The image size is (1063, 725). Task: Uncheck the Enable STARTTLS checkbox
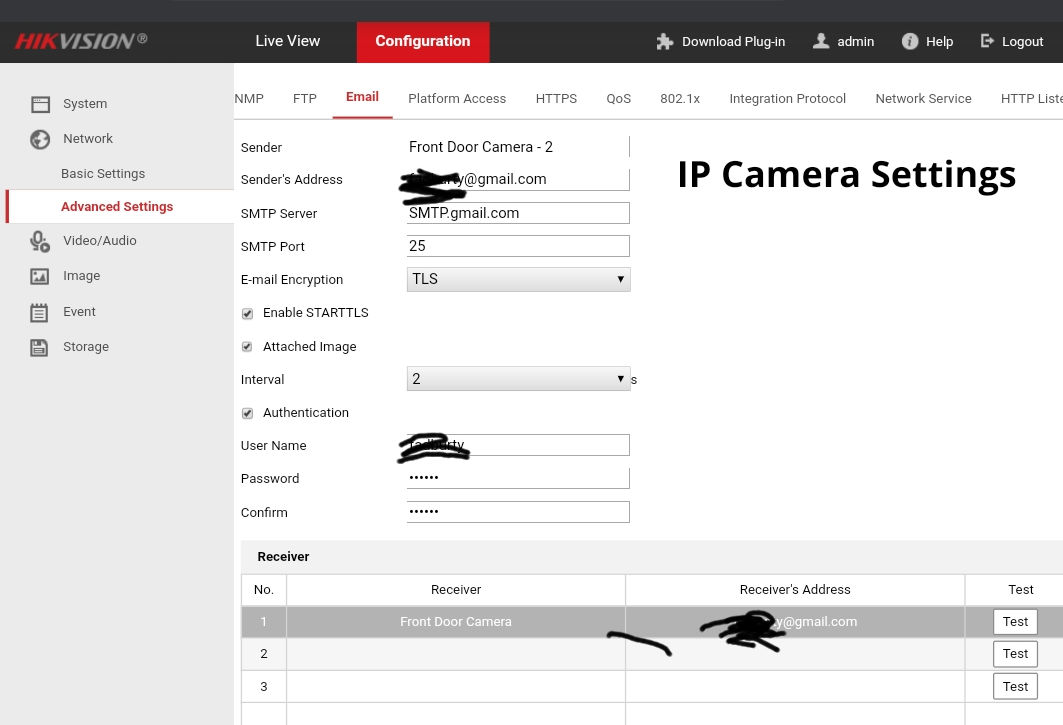[x=248, y=314]
